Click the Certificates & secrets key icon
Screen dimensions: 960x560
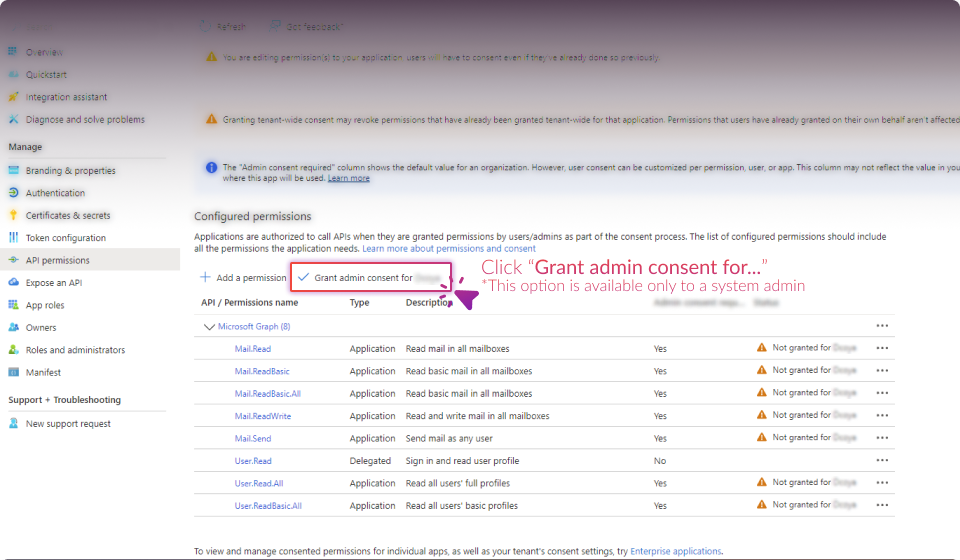click(13, 215)
